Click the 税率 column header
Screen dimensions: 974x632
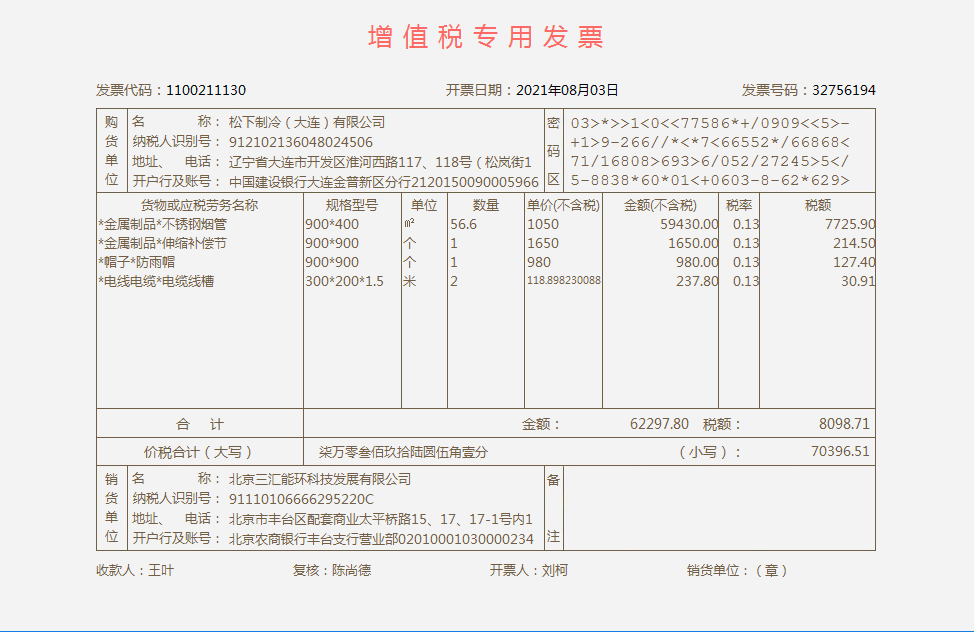click(x=739, y=205)
